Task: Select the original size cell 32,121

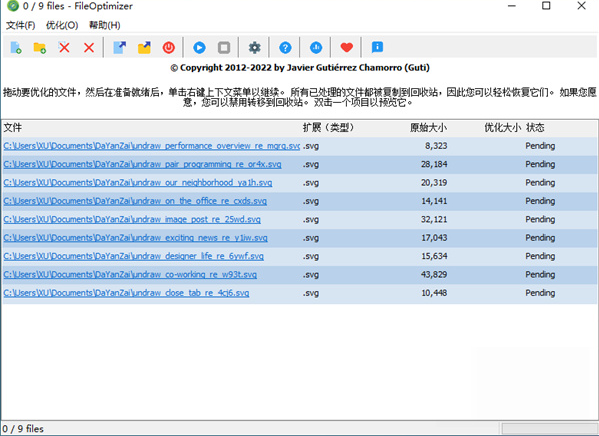Action: [434, 219]
